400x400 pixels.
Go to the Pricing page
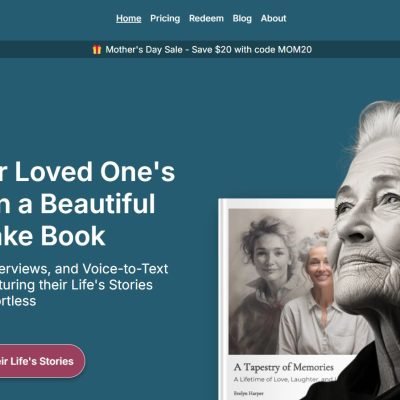(165, 18)
